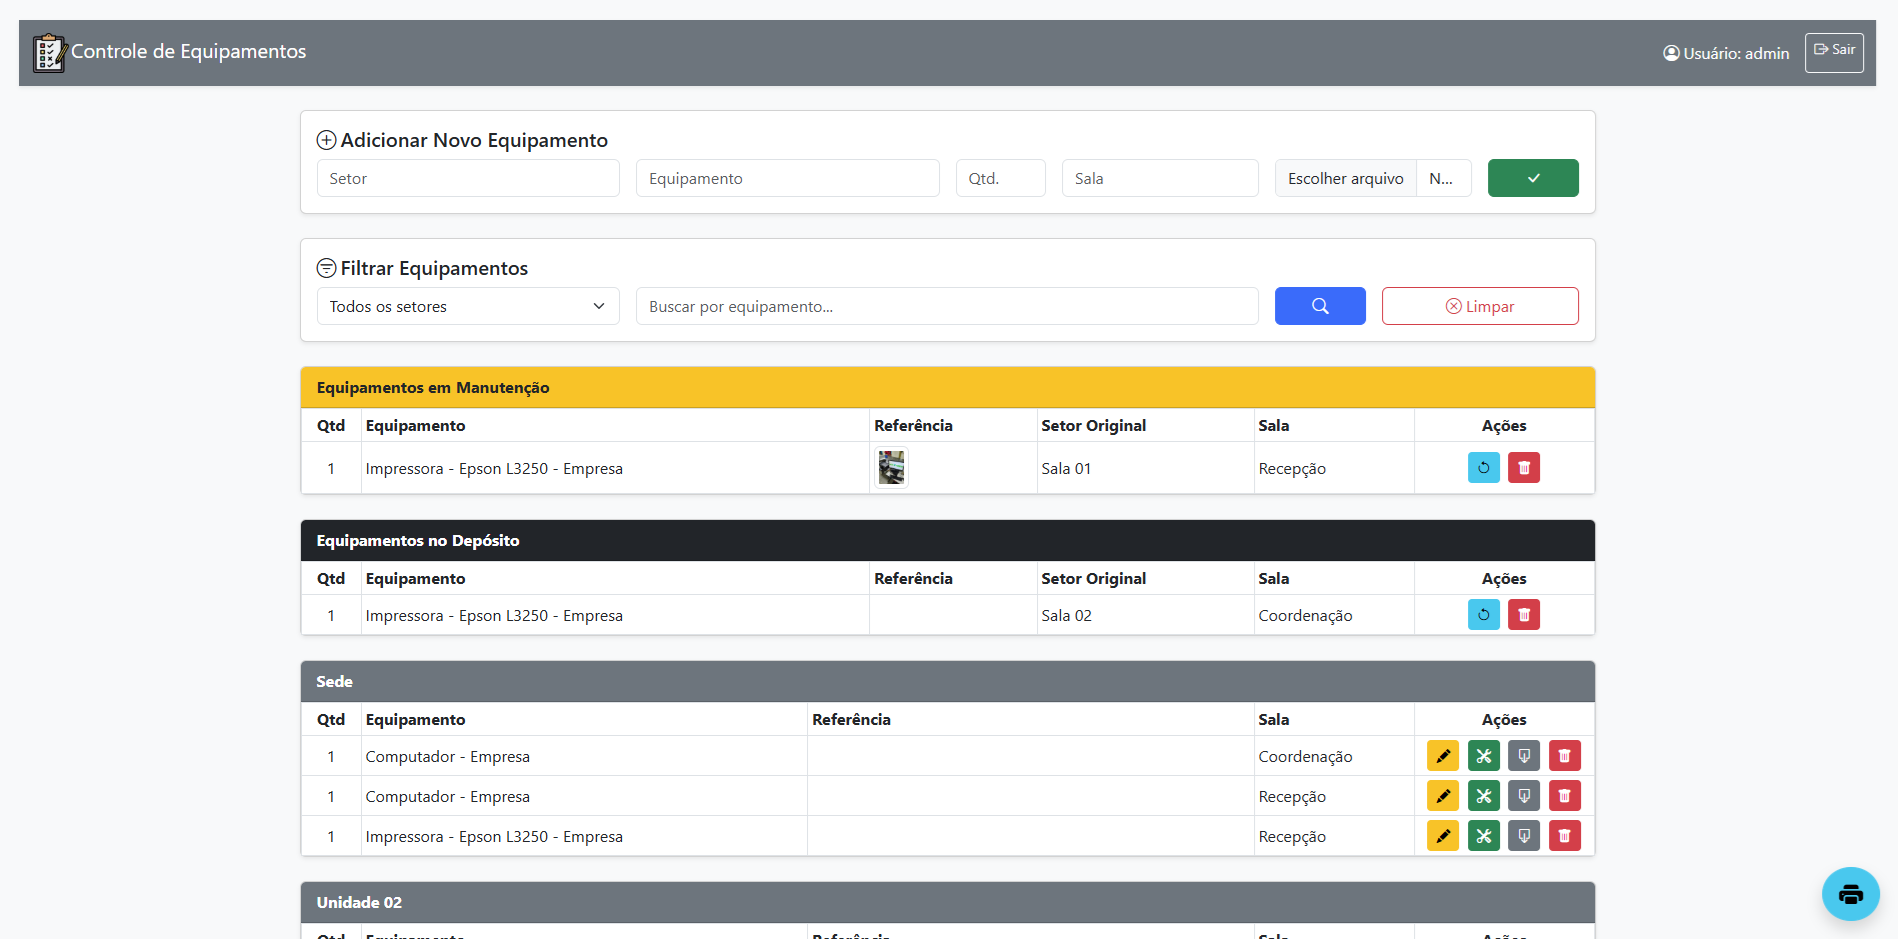Submit new equipment with the green check icon
Image resolution: width=1898 pixels, height=939 pixels.
[1532, 177]
